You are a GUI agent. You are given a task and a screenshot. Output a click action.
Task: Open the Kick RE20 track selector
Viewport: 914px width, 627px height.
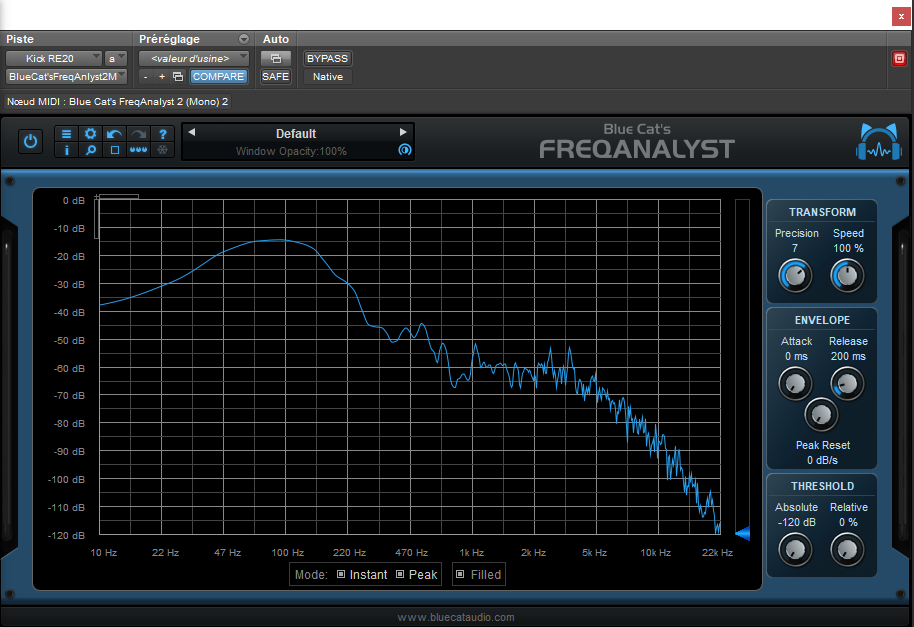[54, 58]
